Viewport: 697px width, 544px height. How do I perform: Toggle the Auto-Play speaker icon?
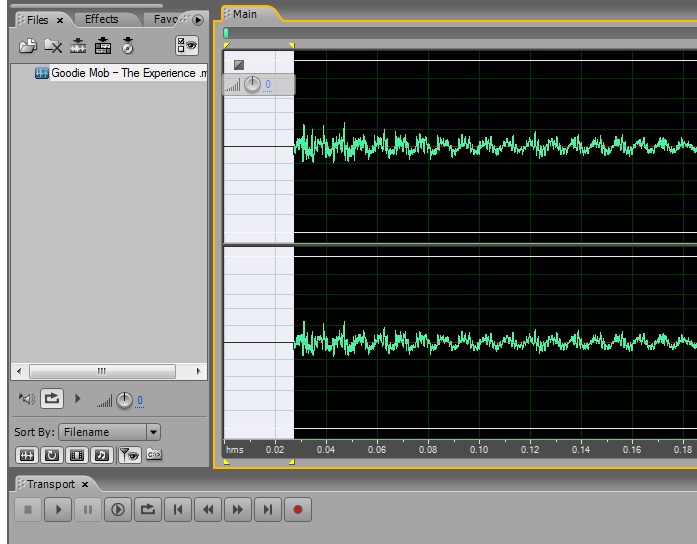pyautogui.click(x=27, y=399)
